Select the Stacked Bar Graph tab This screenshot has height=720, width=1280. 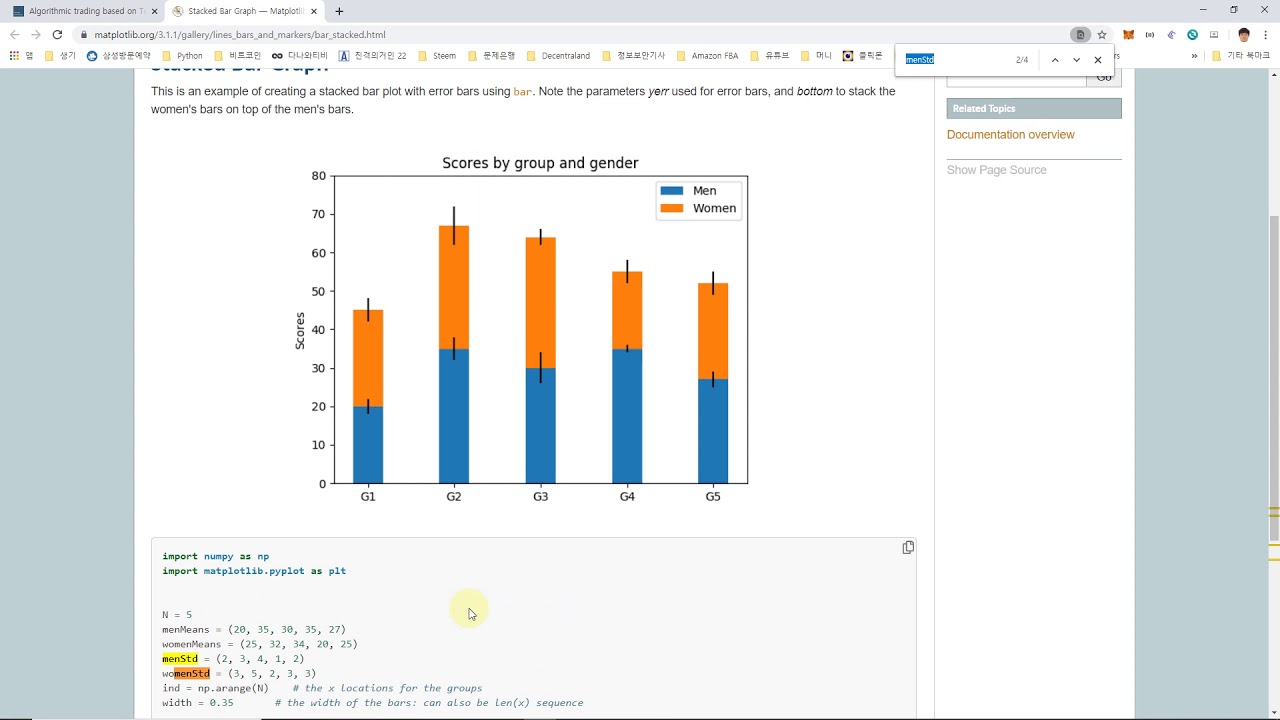(x=244, y=11)
